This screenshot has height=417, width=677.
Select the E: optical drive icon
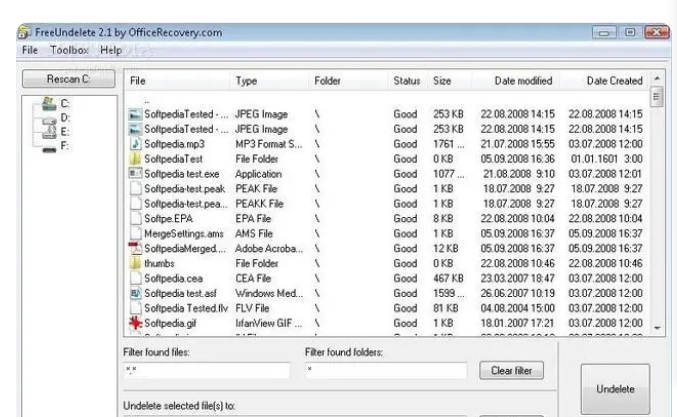pyautogui.click(x=50, y=132)
